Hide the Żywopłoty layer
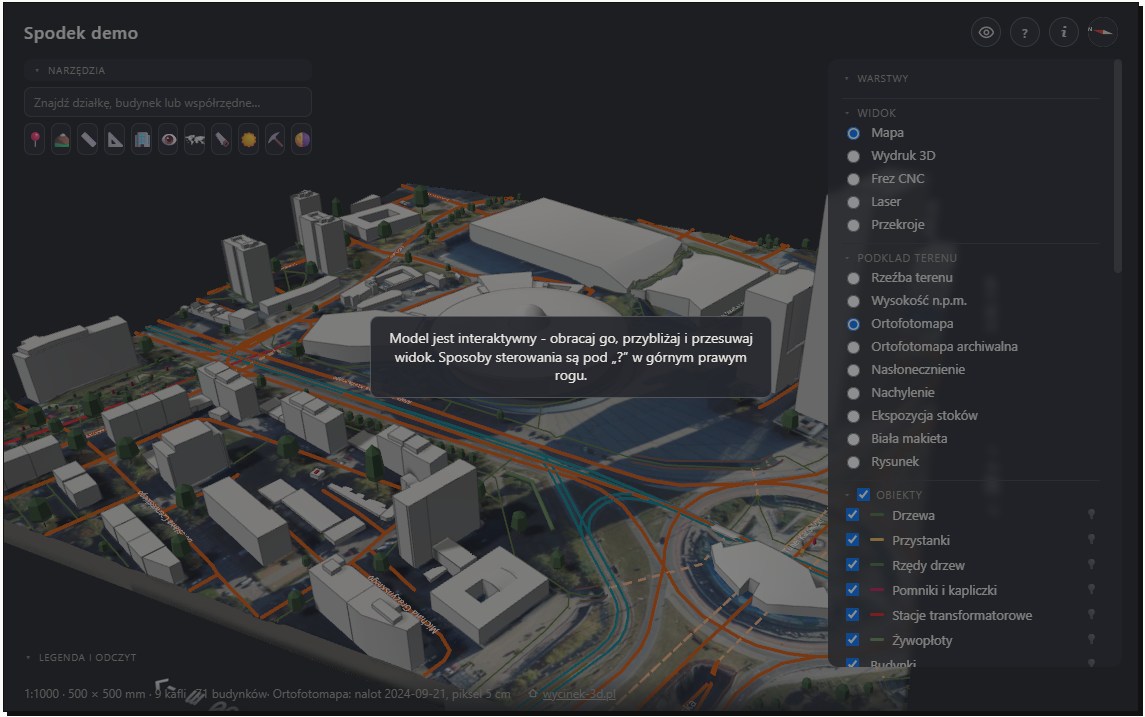This screenshot has height=717, width=1145. coord(852,640)
